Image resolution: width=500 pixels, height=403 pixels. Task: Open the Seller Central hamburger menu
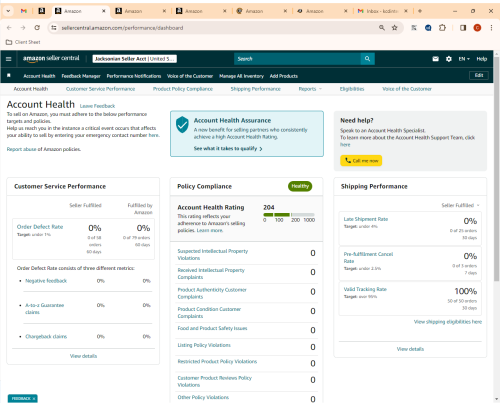(x=9, y=59)
